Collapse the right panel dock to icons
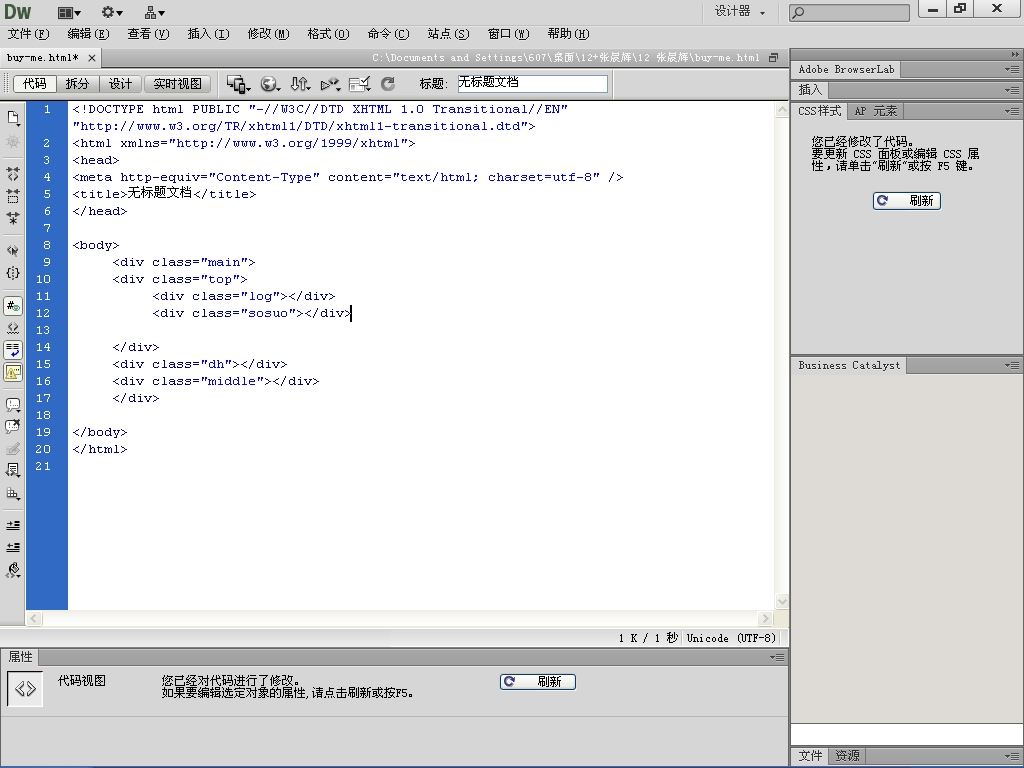The height and width of the screenshot is (768, 1024). [1014, 54]
